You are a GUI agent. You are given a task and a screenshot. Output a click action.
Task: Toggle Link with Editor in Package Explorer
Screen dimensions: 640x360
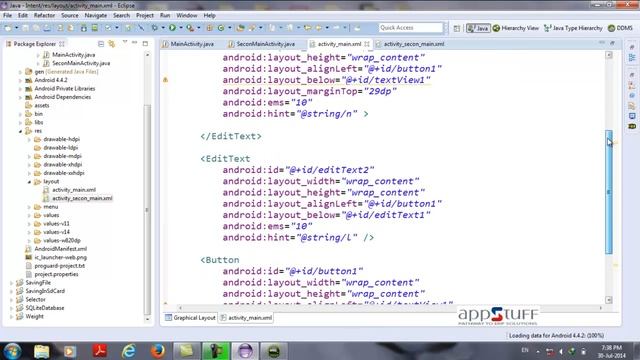[111, 44]
